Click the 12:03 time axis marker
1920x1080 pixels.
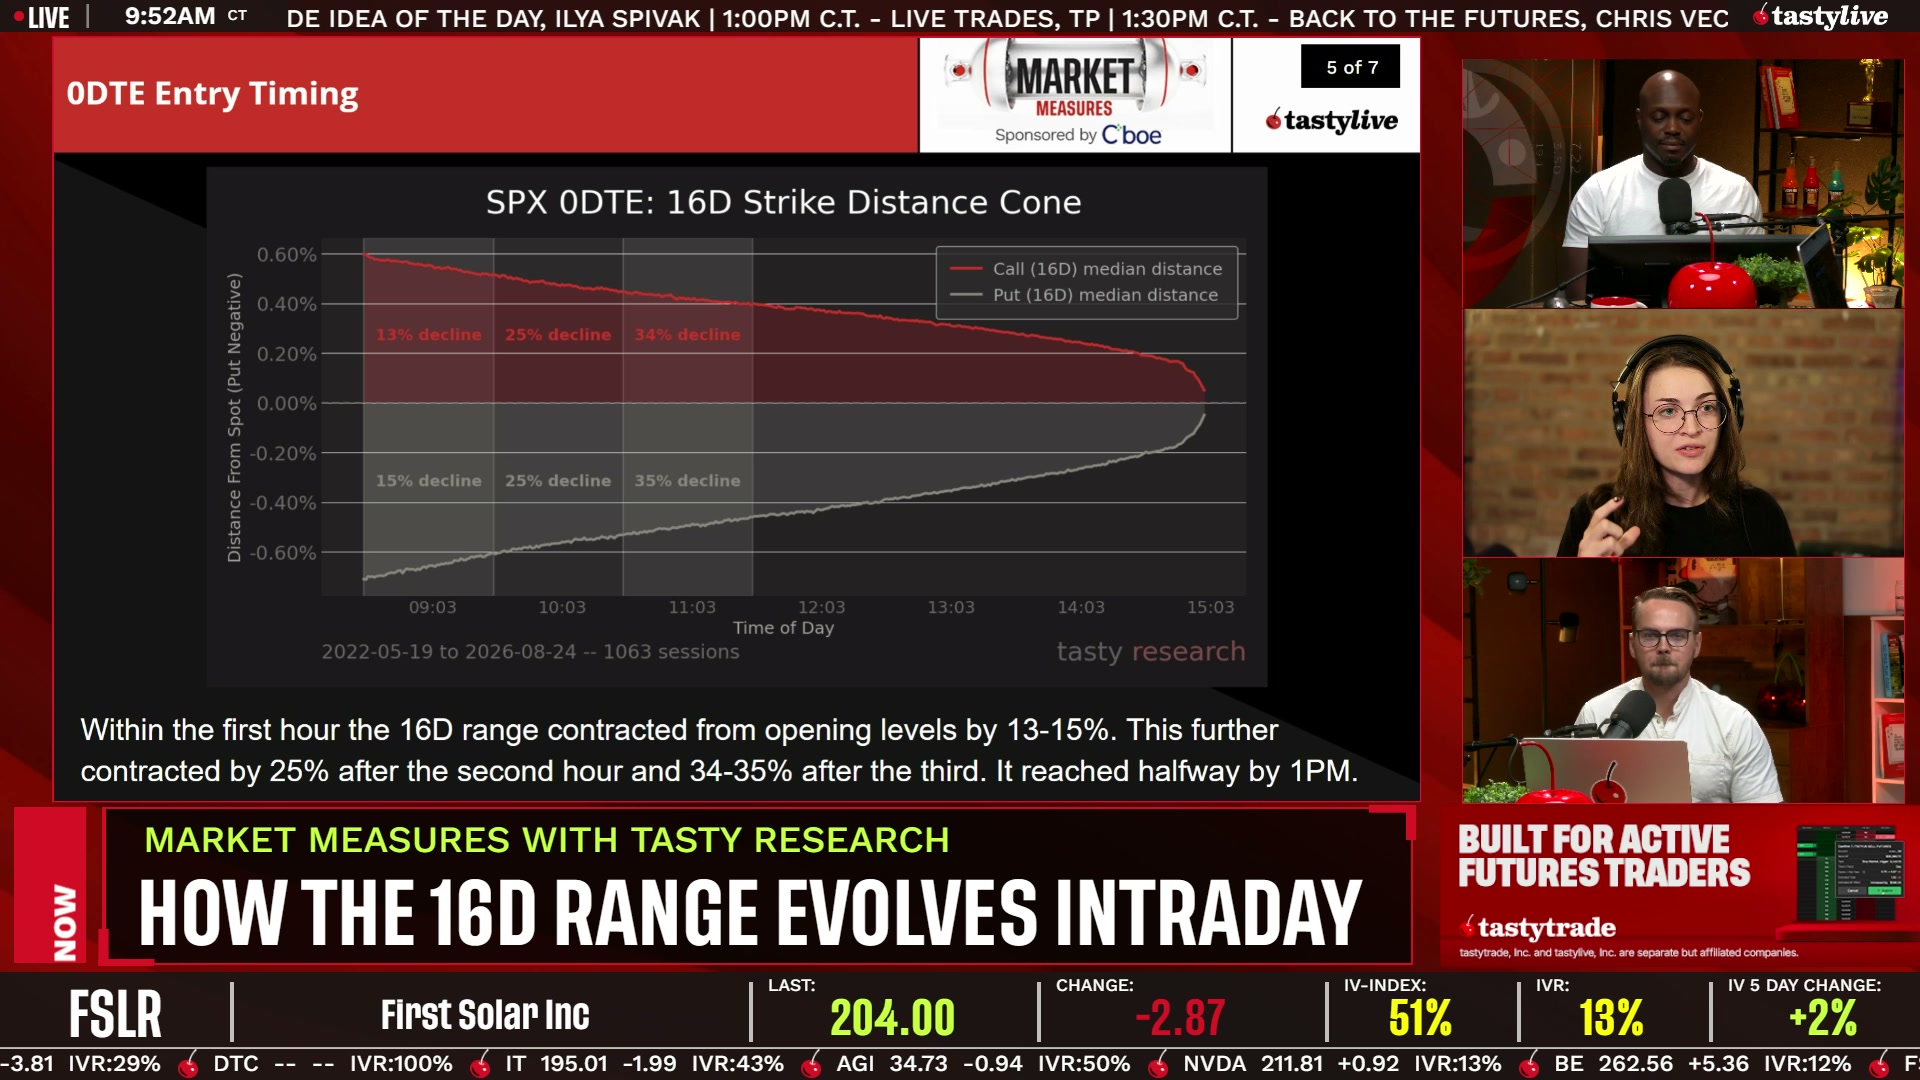click(x=821, y=607)
